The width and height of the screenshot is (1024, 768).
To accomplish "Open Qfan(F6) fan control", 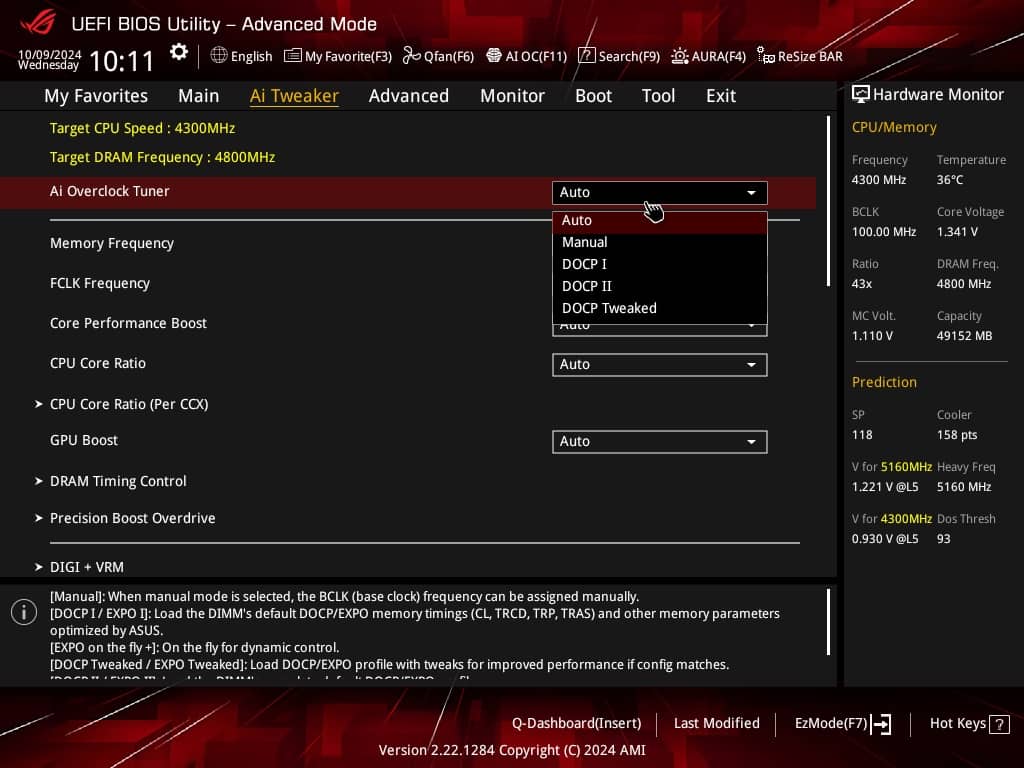I will pyautogui.click(x=438, y=56).
